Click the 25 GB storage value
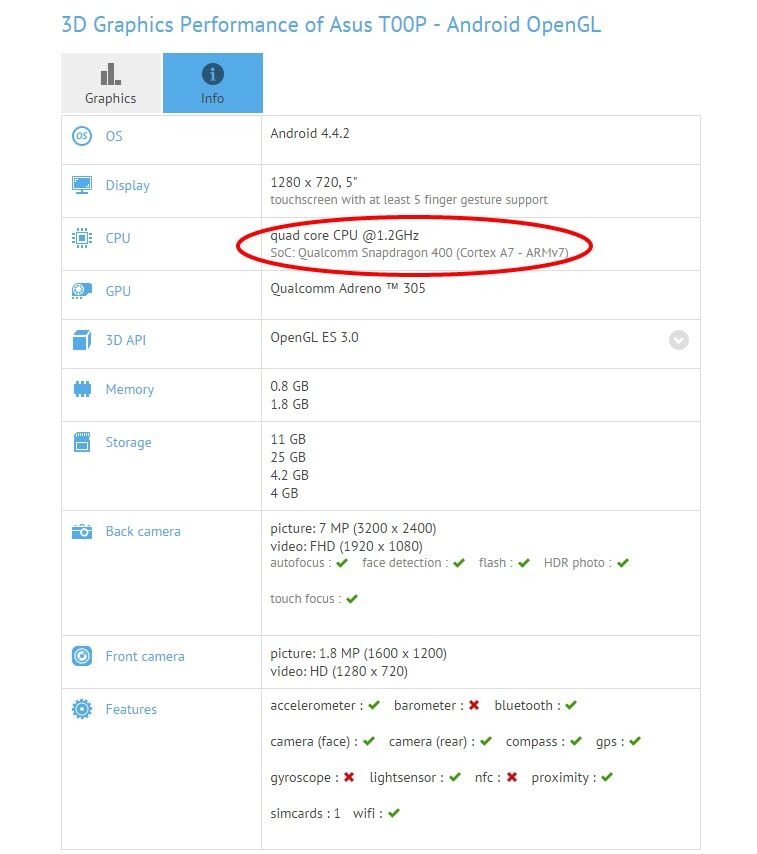This screenshot has height=854, width=757. 288,457
